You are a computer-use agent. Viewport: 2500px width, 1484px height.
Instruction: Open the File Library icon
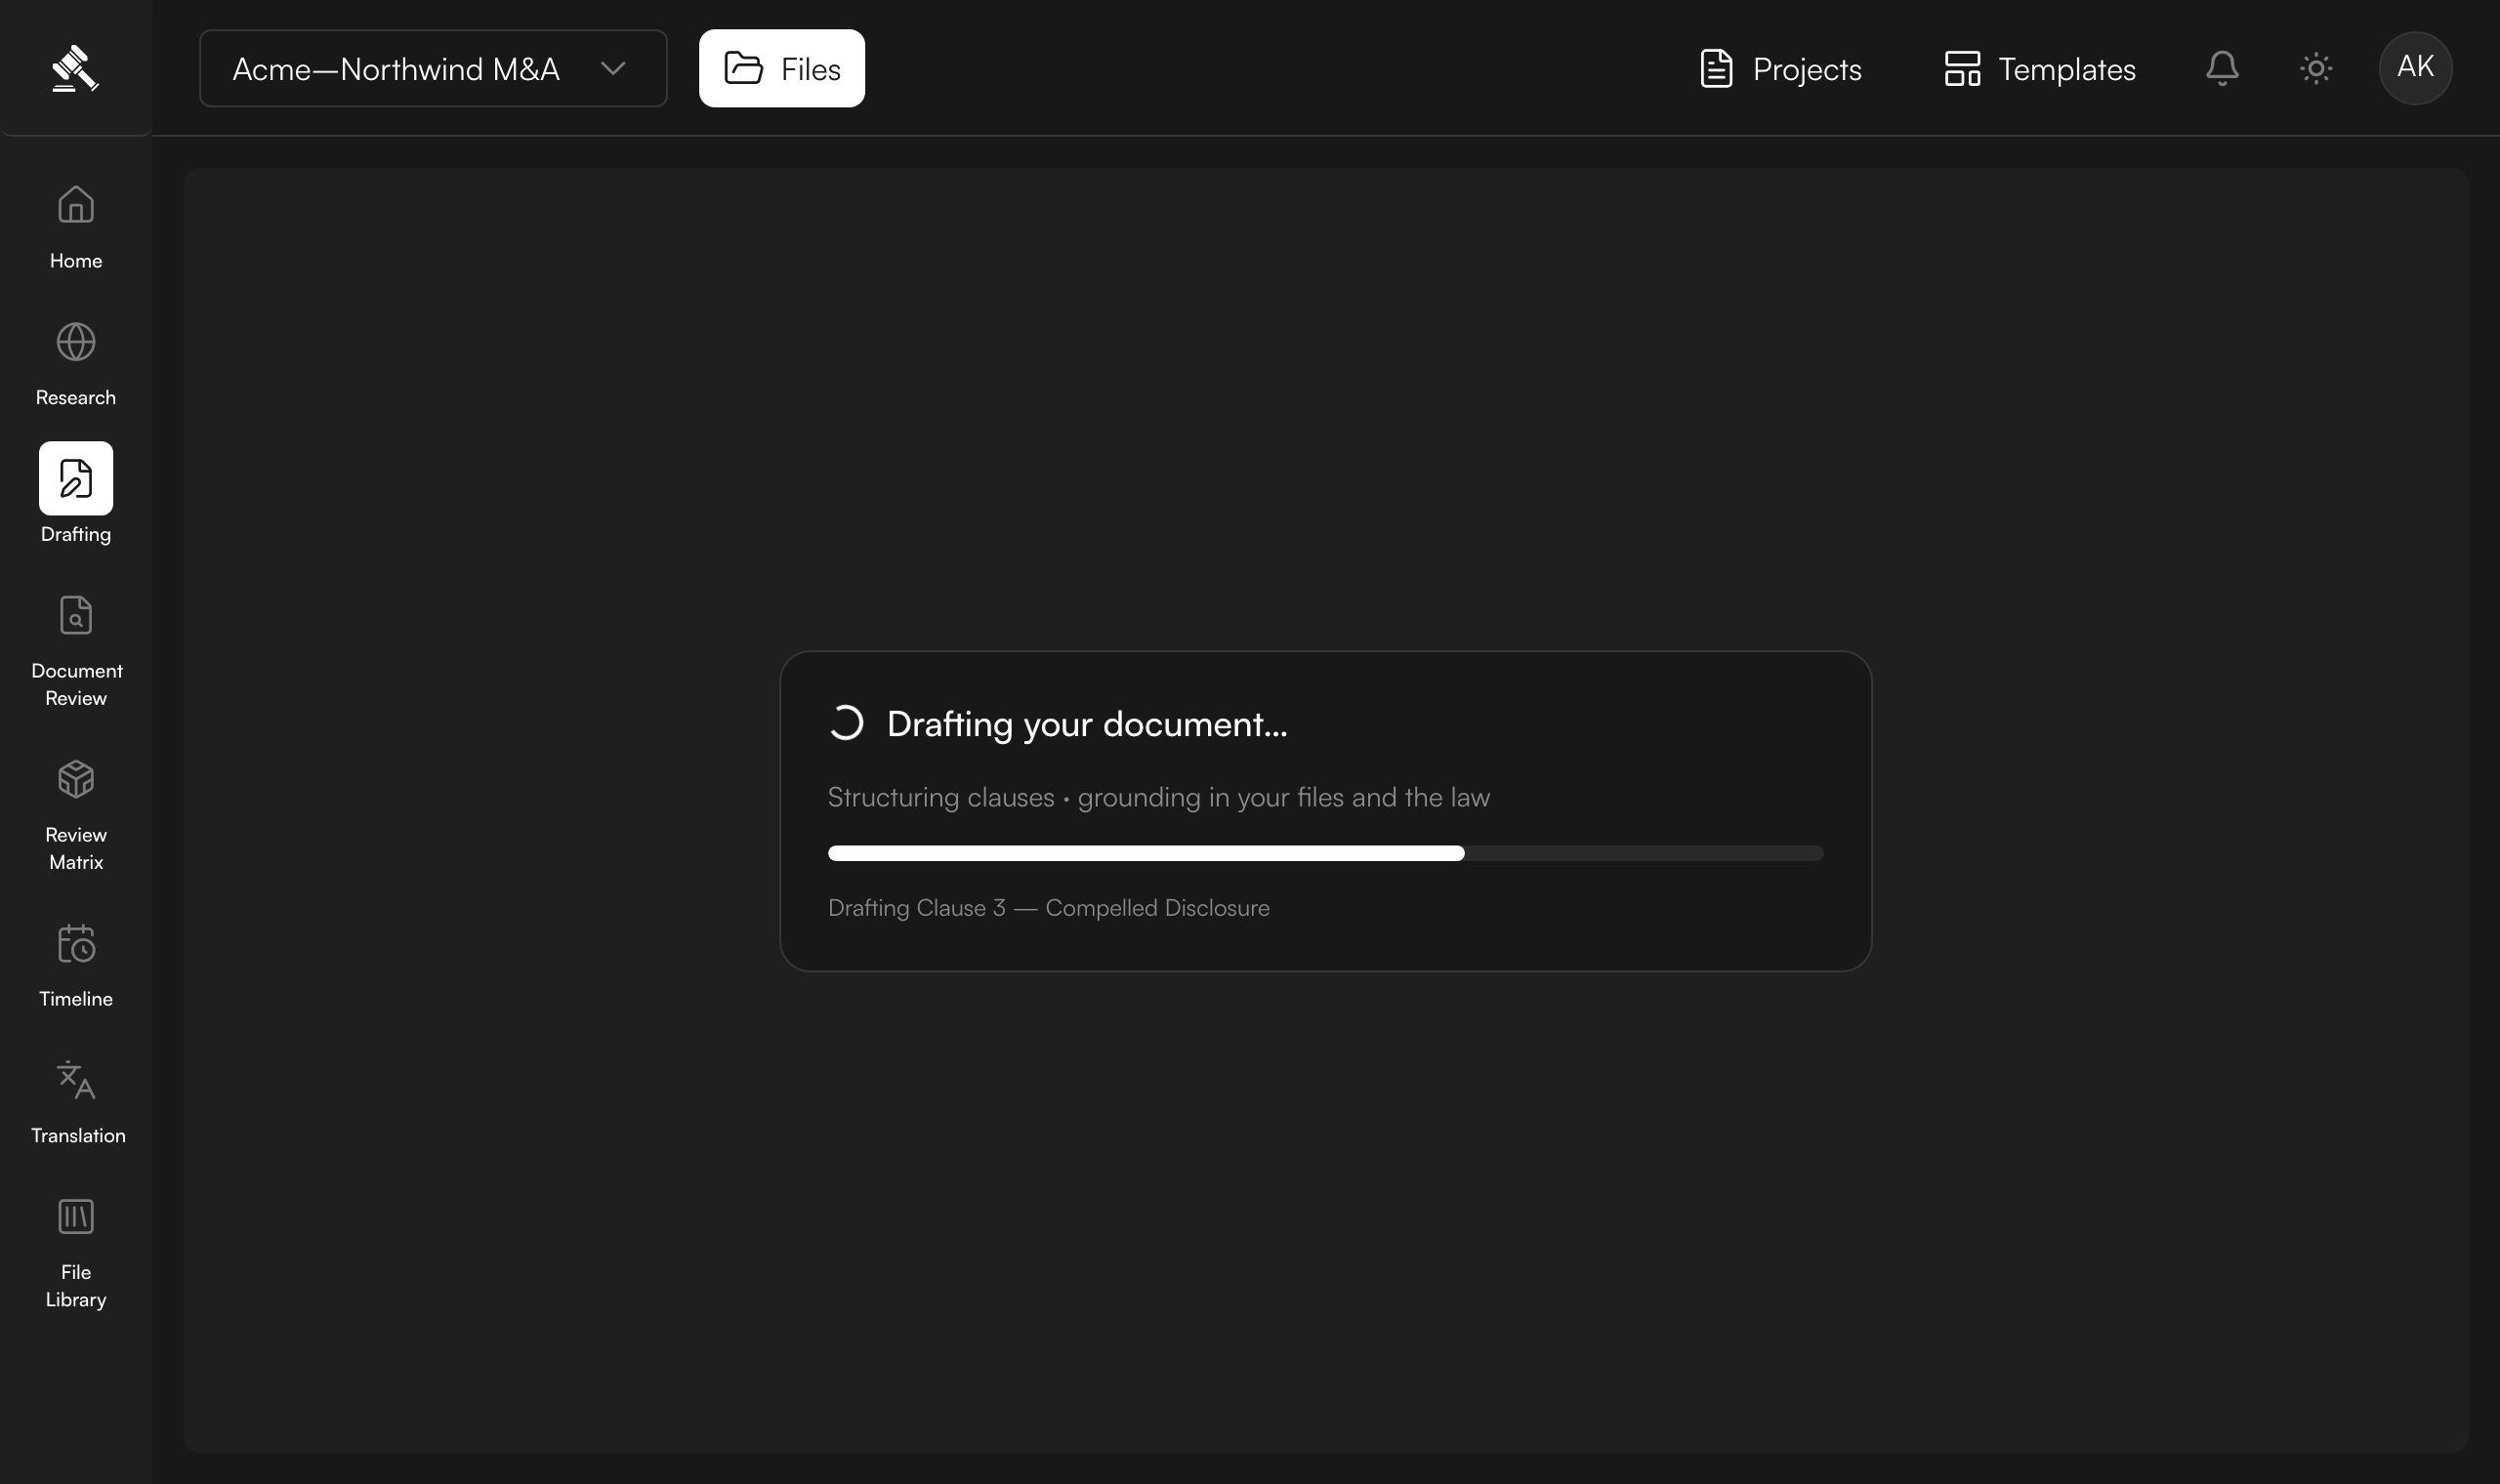(76, 1217)
